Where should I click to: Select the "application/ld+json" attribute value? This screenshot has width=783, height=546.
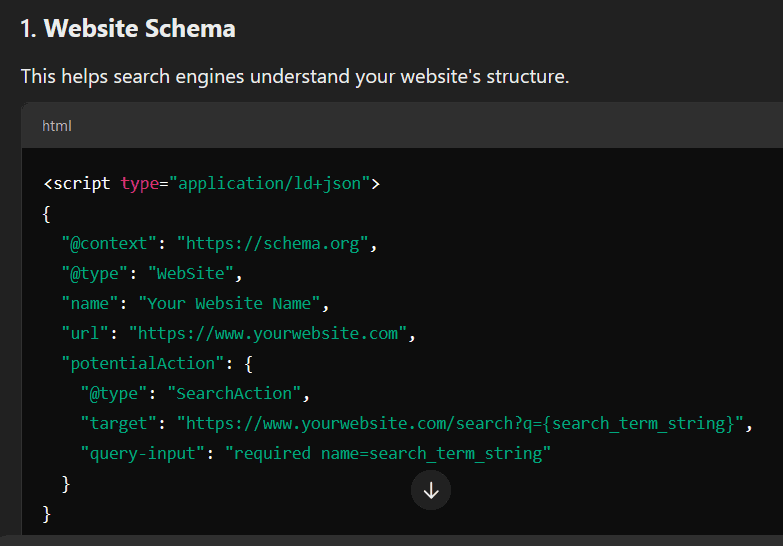tap(270, 183)
